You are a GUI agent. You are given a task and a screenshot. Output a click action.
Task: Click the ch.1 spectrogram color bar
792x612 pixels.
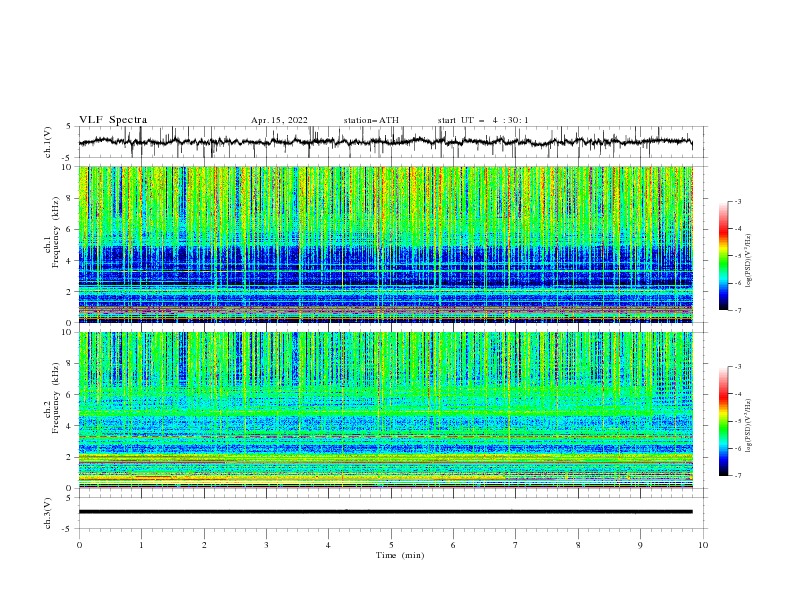723,256
